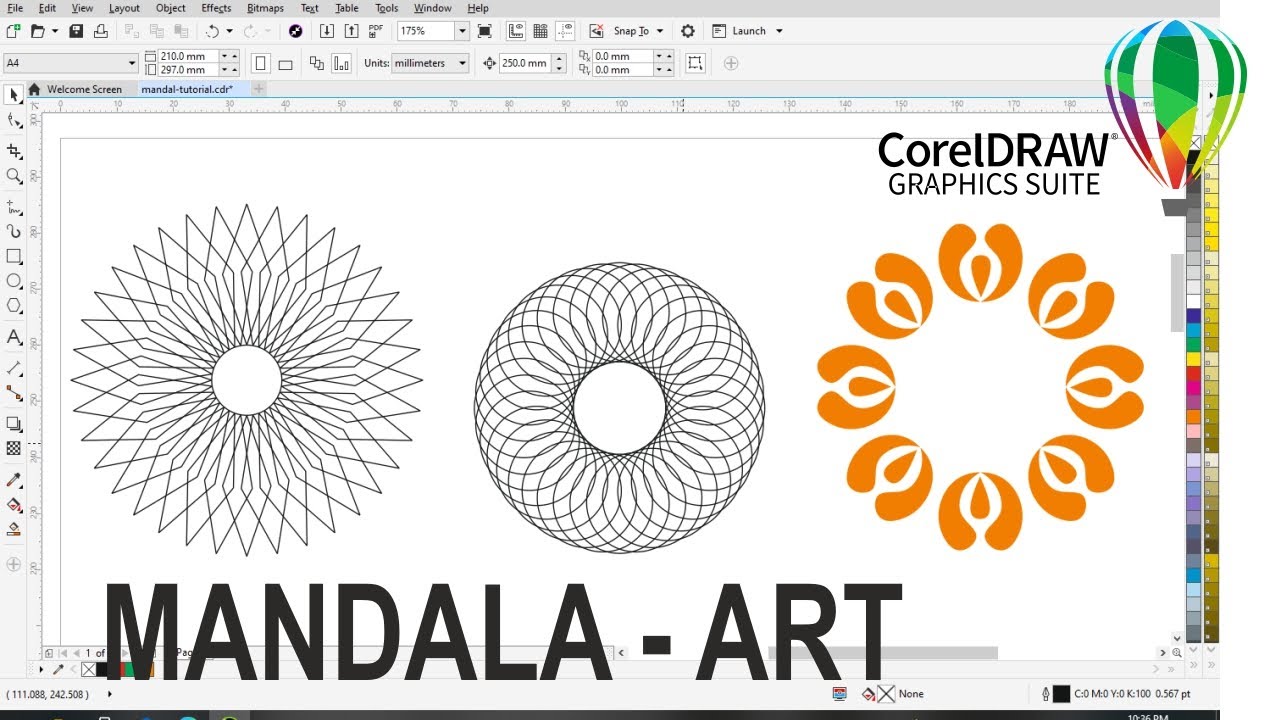The width and height of the screenshot is (1280, 720).
Task: Click the quick customize plus on property bar
Action: coord(731,63)
